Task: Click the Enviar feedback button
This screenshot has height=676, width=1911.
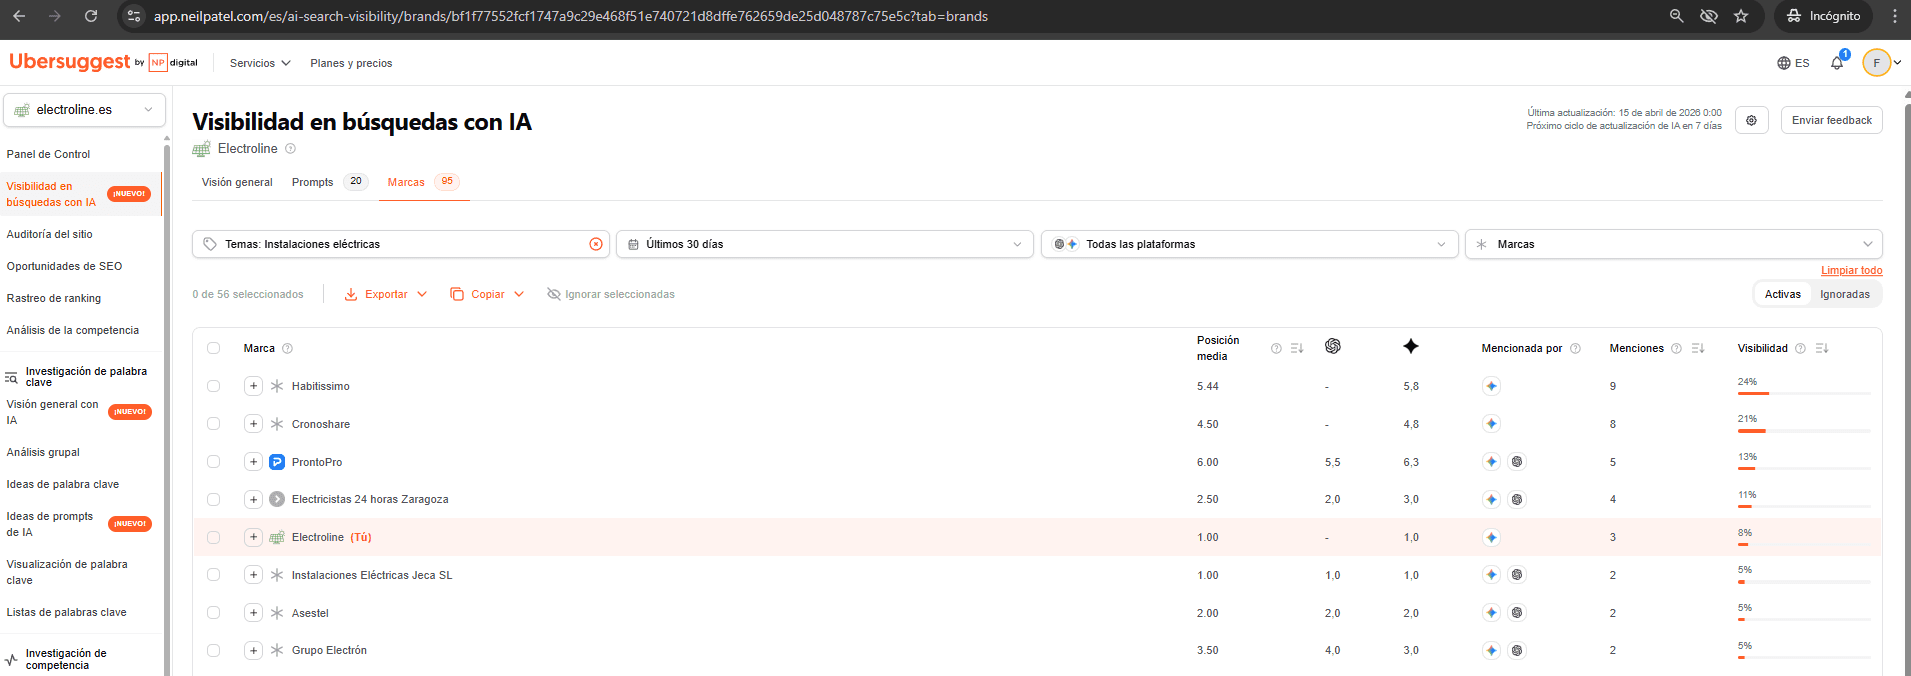Action: coord(1831,120)
